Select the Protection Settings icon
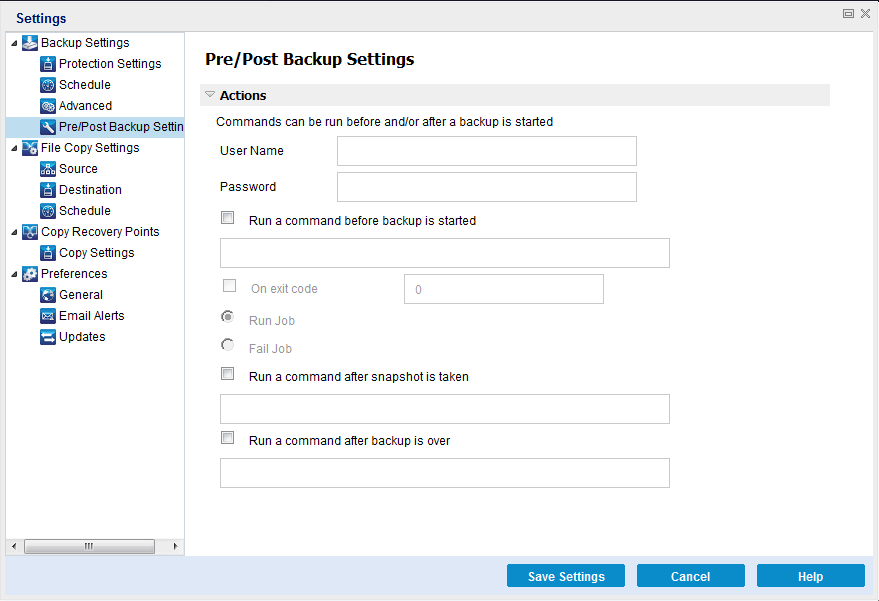879x601 pixels. coord(47,63)
